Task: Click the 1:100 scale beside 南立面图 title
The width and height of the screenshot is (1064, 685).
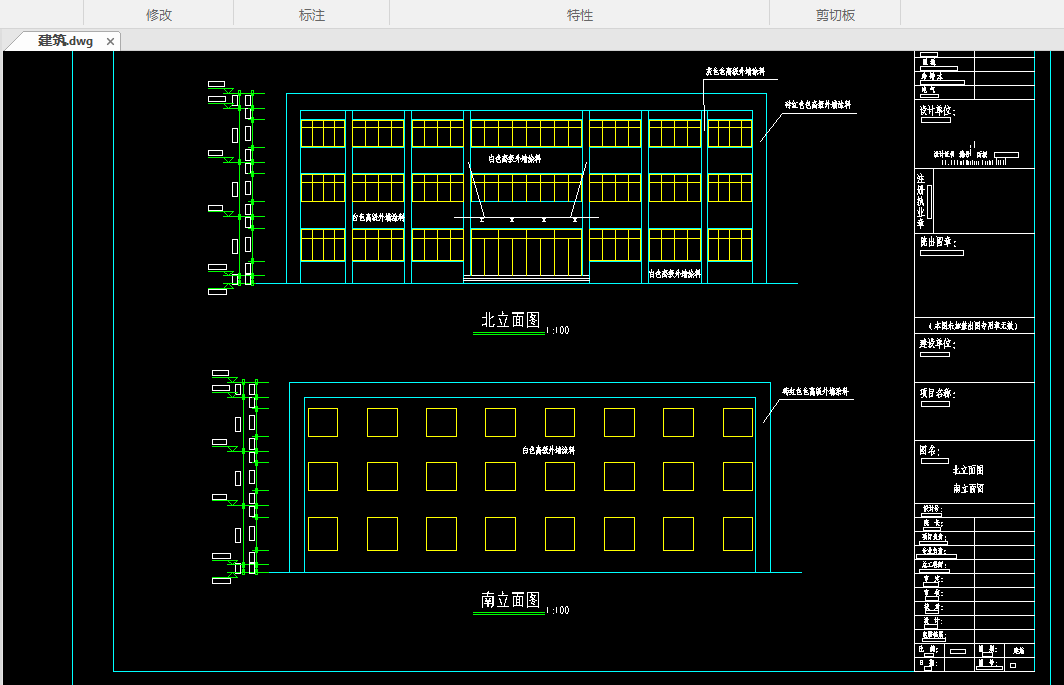Action: (x=558, y=610)
